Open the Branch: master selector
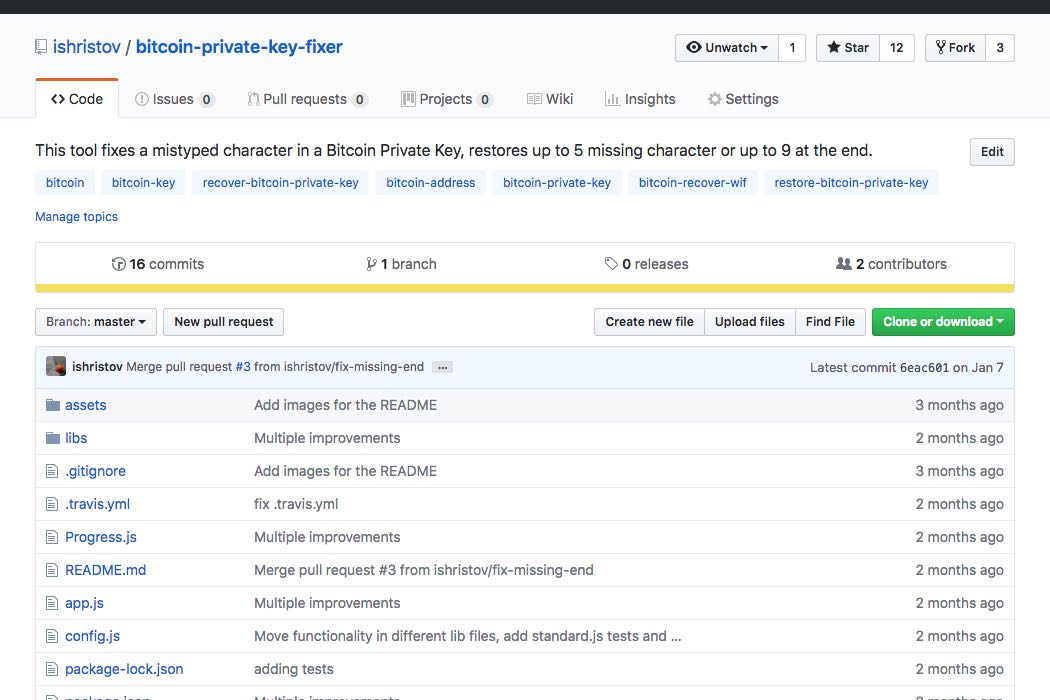The image size is (1050, 700). (x=95, y=322)
